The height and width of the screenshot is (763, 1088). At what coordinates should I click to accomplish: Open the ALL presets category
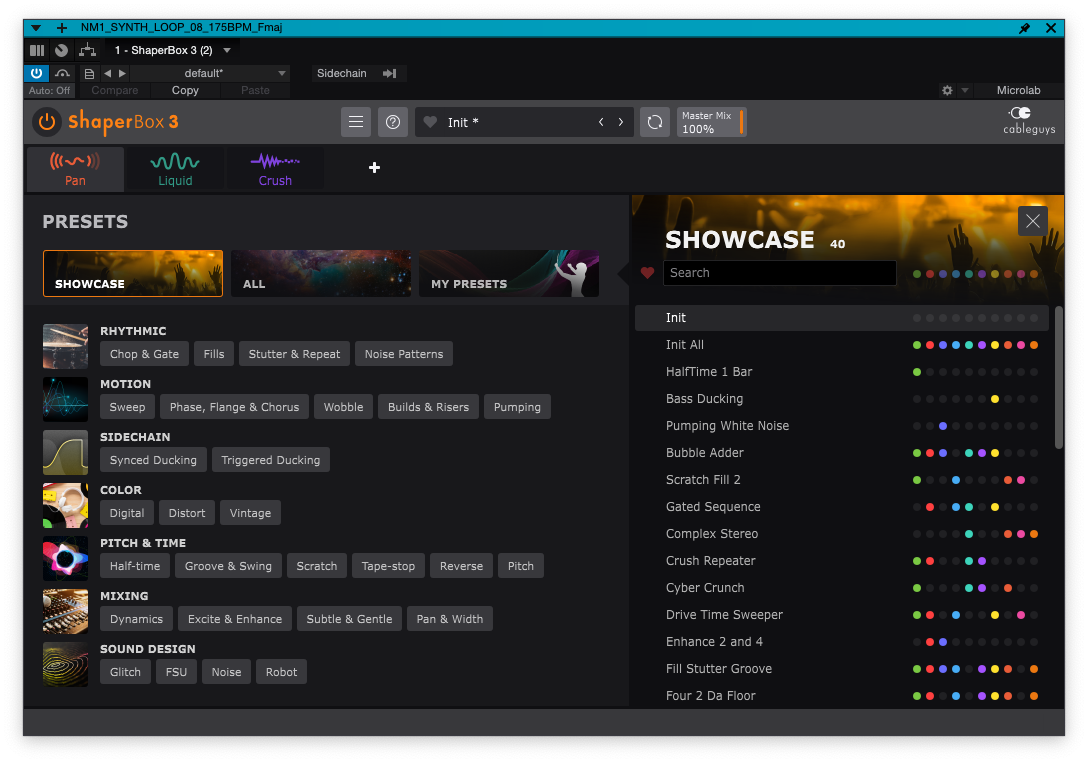(x=321, y=273)
